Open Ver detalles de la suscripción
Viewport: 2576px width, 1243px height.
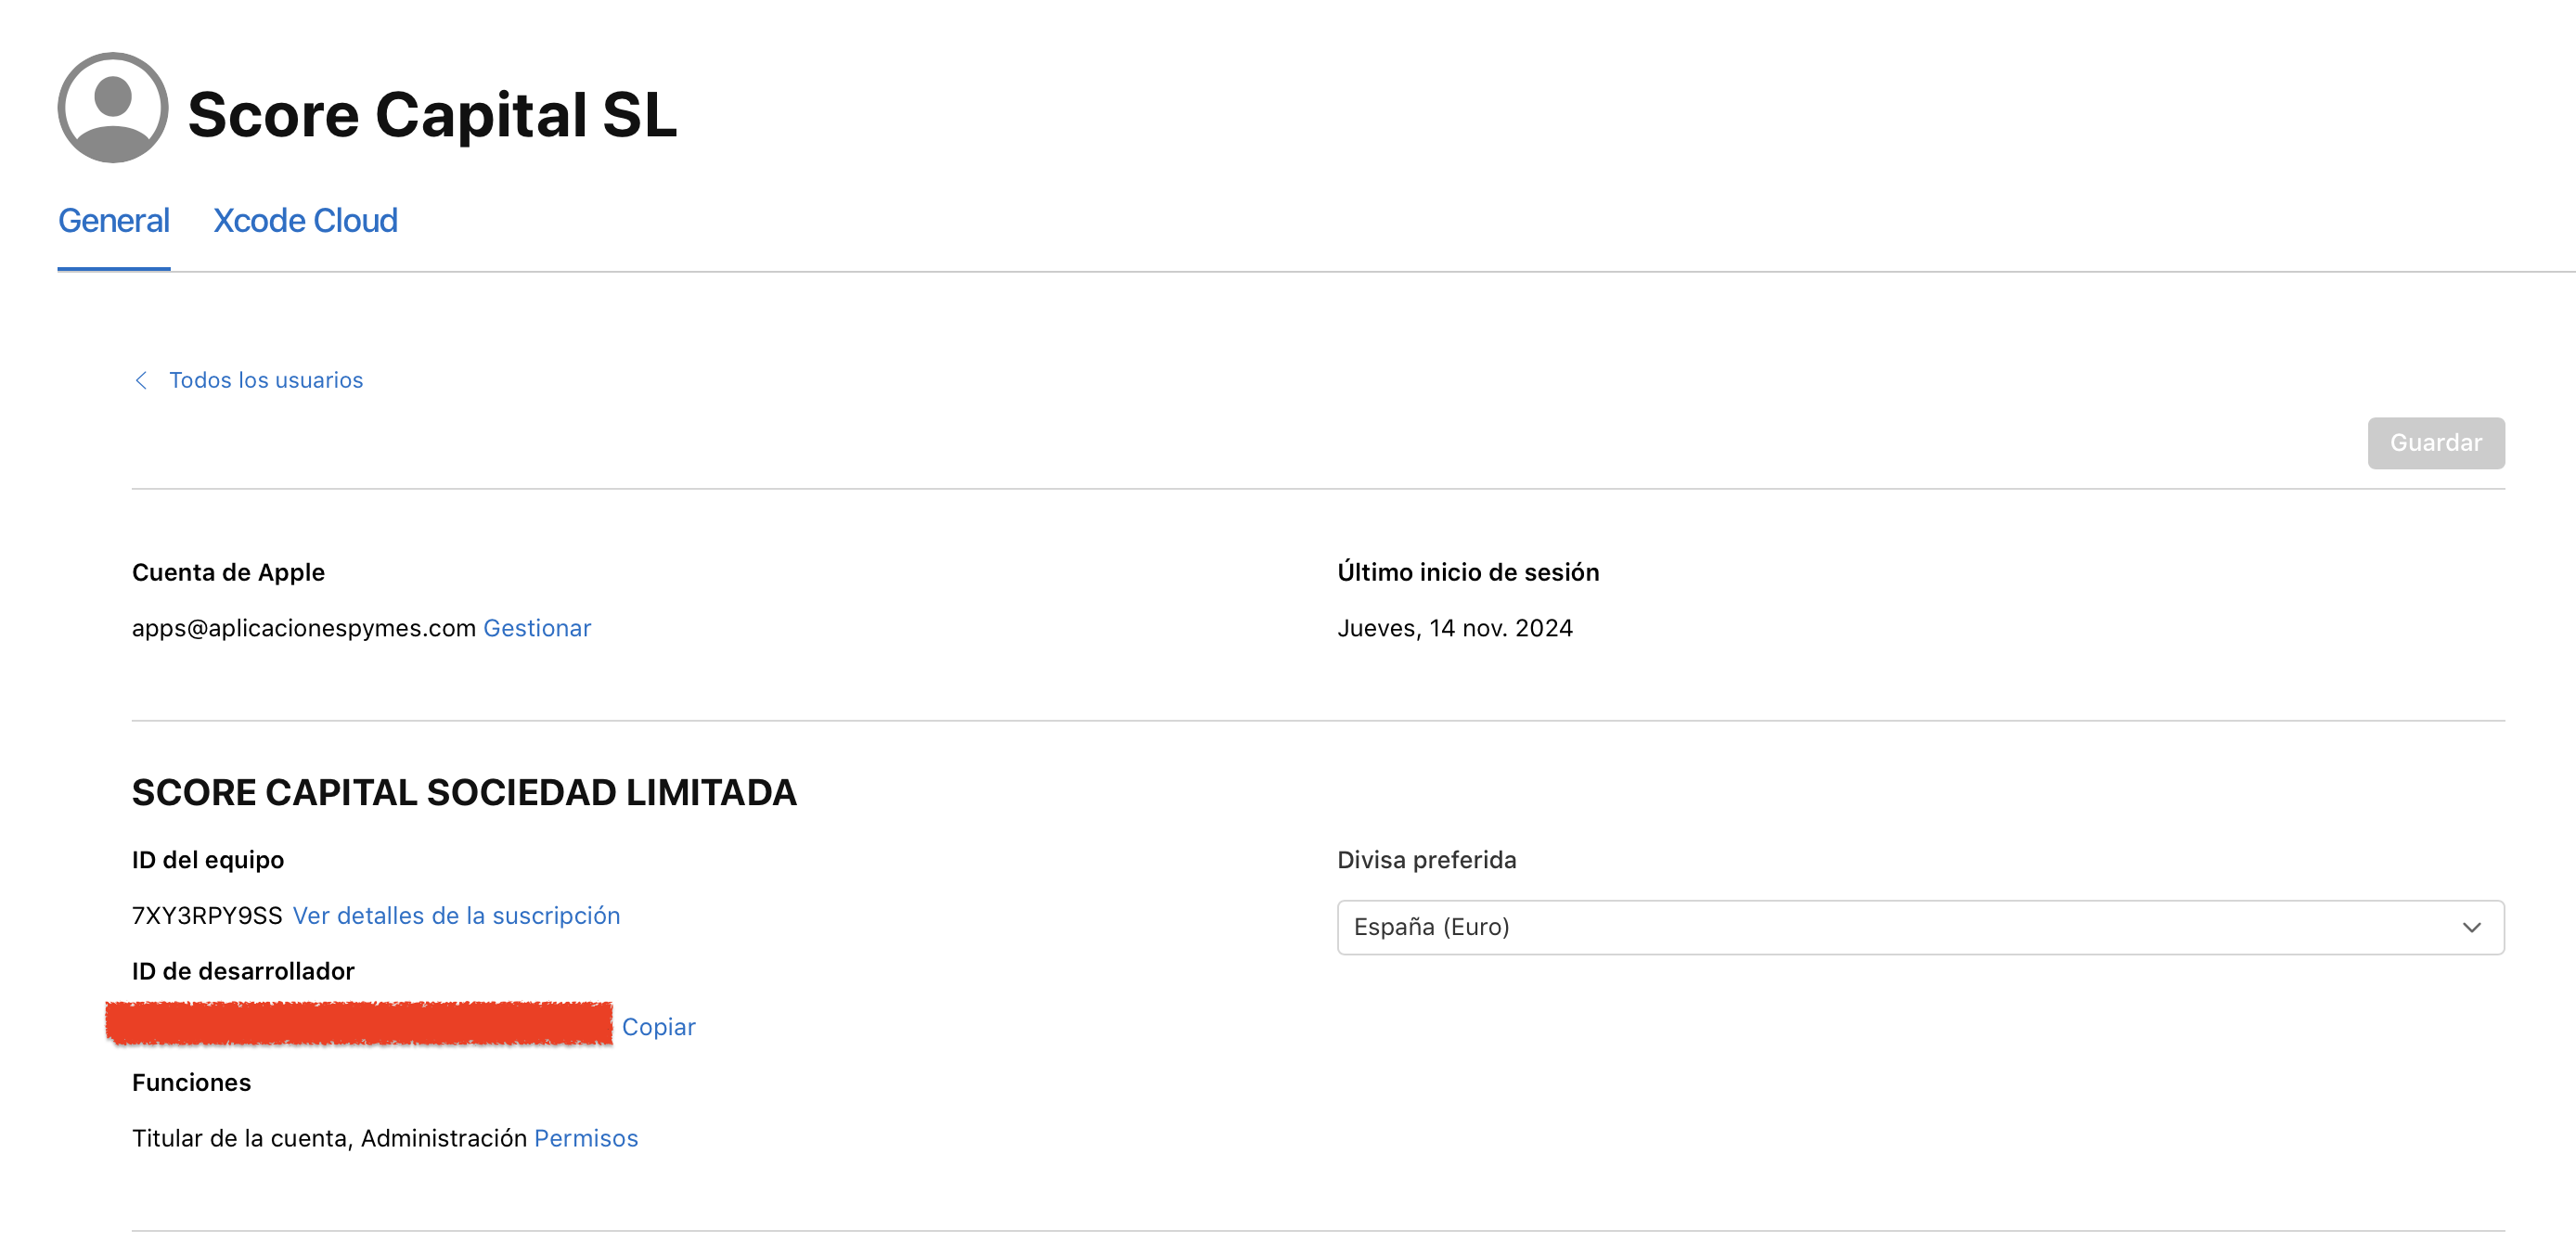[456, 916]
